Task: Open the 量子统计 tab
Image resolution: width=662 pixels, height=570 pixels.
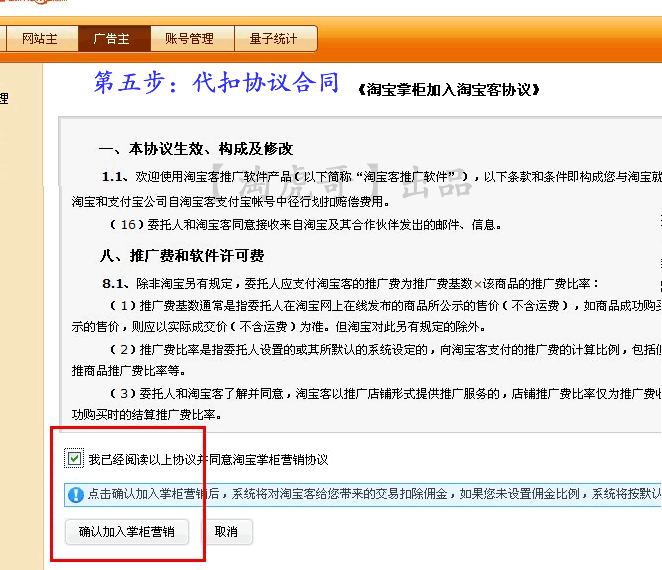Action: pyautogui.click(x=275, y=38)
